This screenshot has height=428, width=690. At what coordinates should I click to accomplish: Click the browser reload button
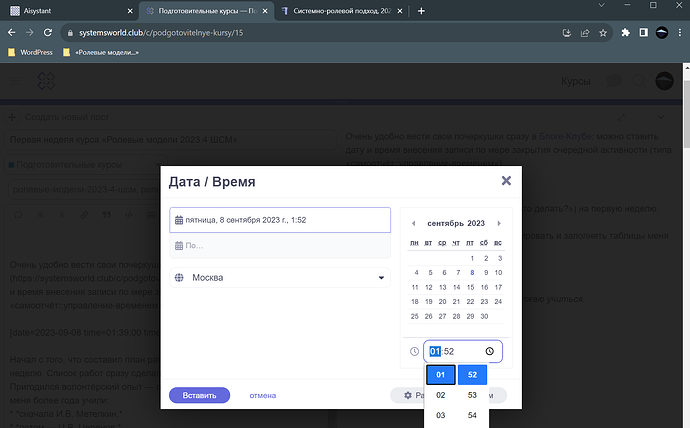point(49,32)
